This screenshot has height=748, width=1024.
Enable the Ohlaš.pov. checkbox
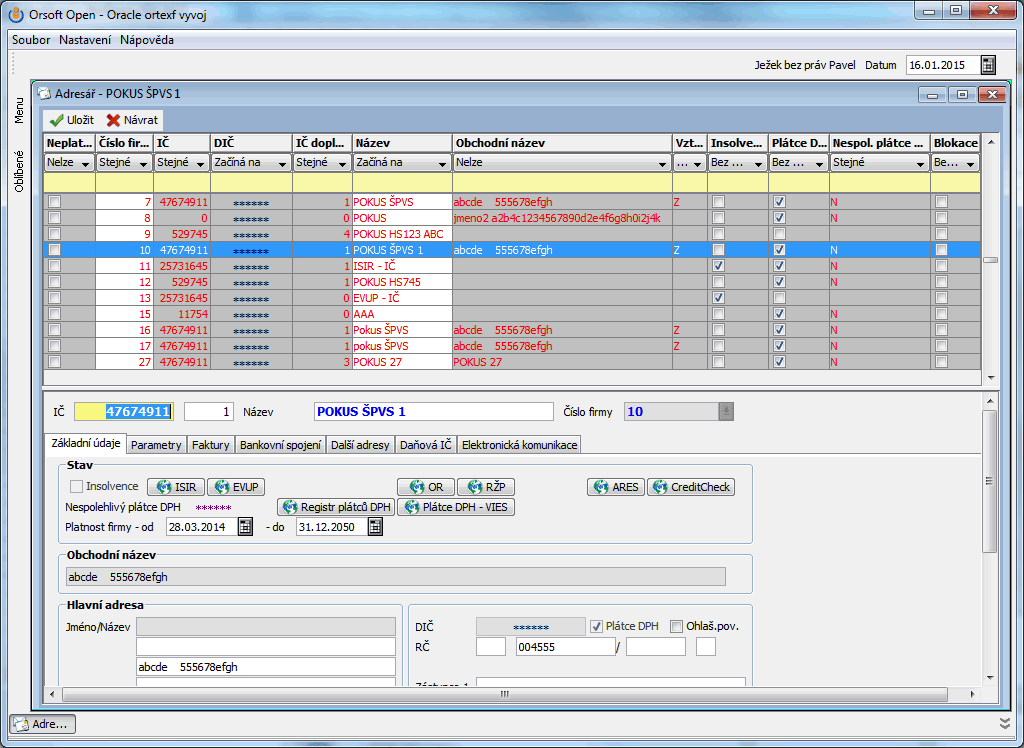tap(677, 626)
